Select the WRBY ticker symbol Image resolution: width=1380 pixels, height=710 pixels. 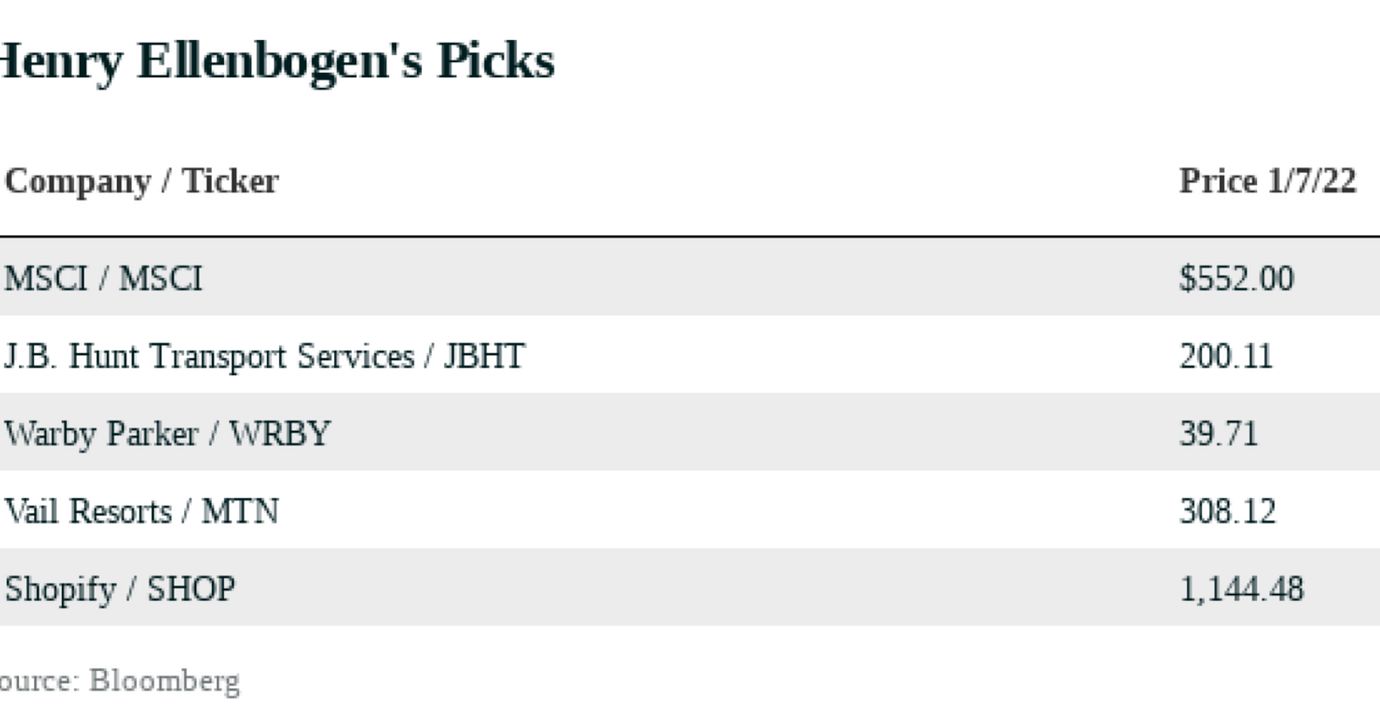279,434
